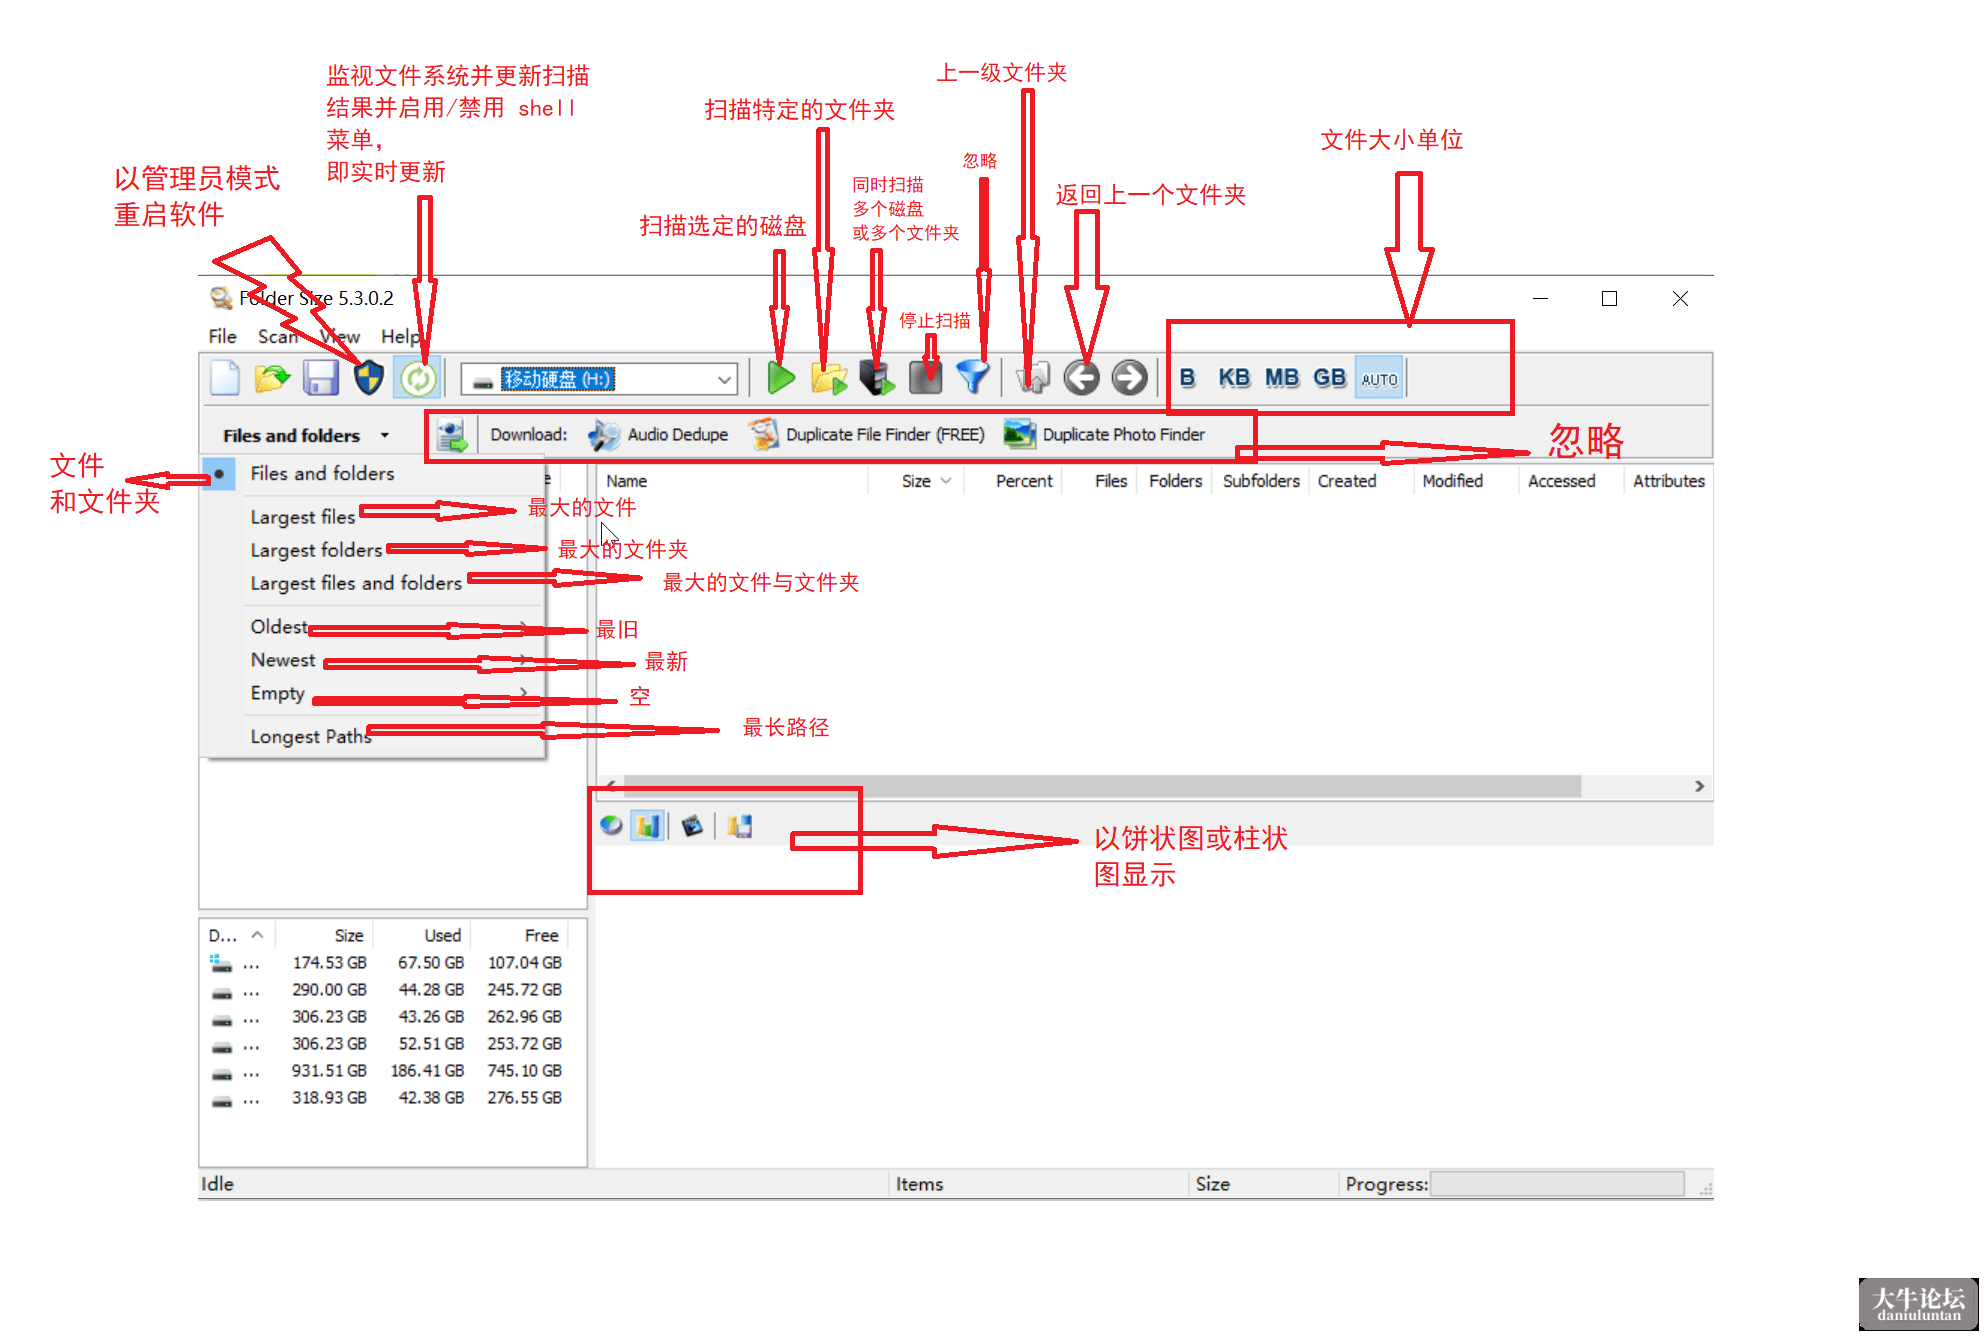The width and height of the screenshot is (1984, 1336).
Task: Set size unit to GB
Action: 1330,378
